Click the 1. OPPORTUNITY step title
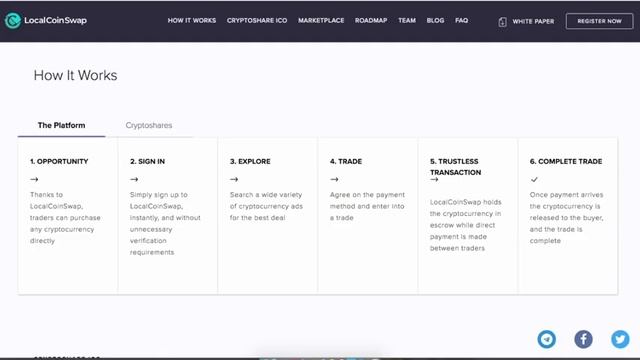Screen dimensions: 640x360 coord(59,162)
